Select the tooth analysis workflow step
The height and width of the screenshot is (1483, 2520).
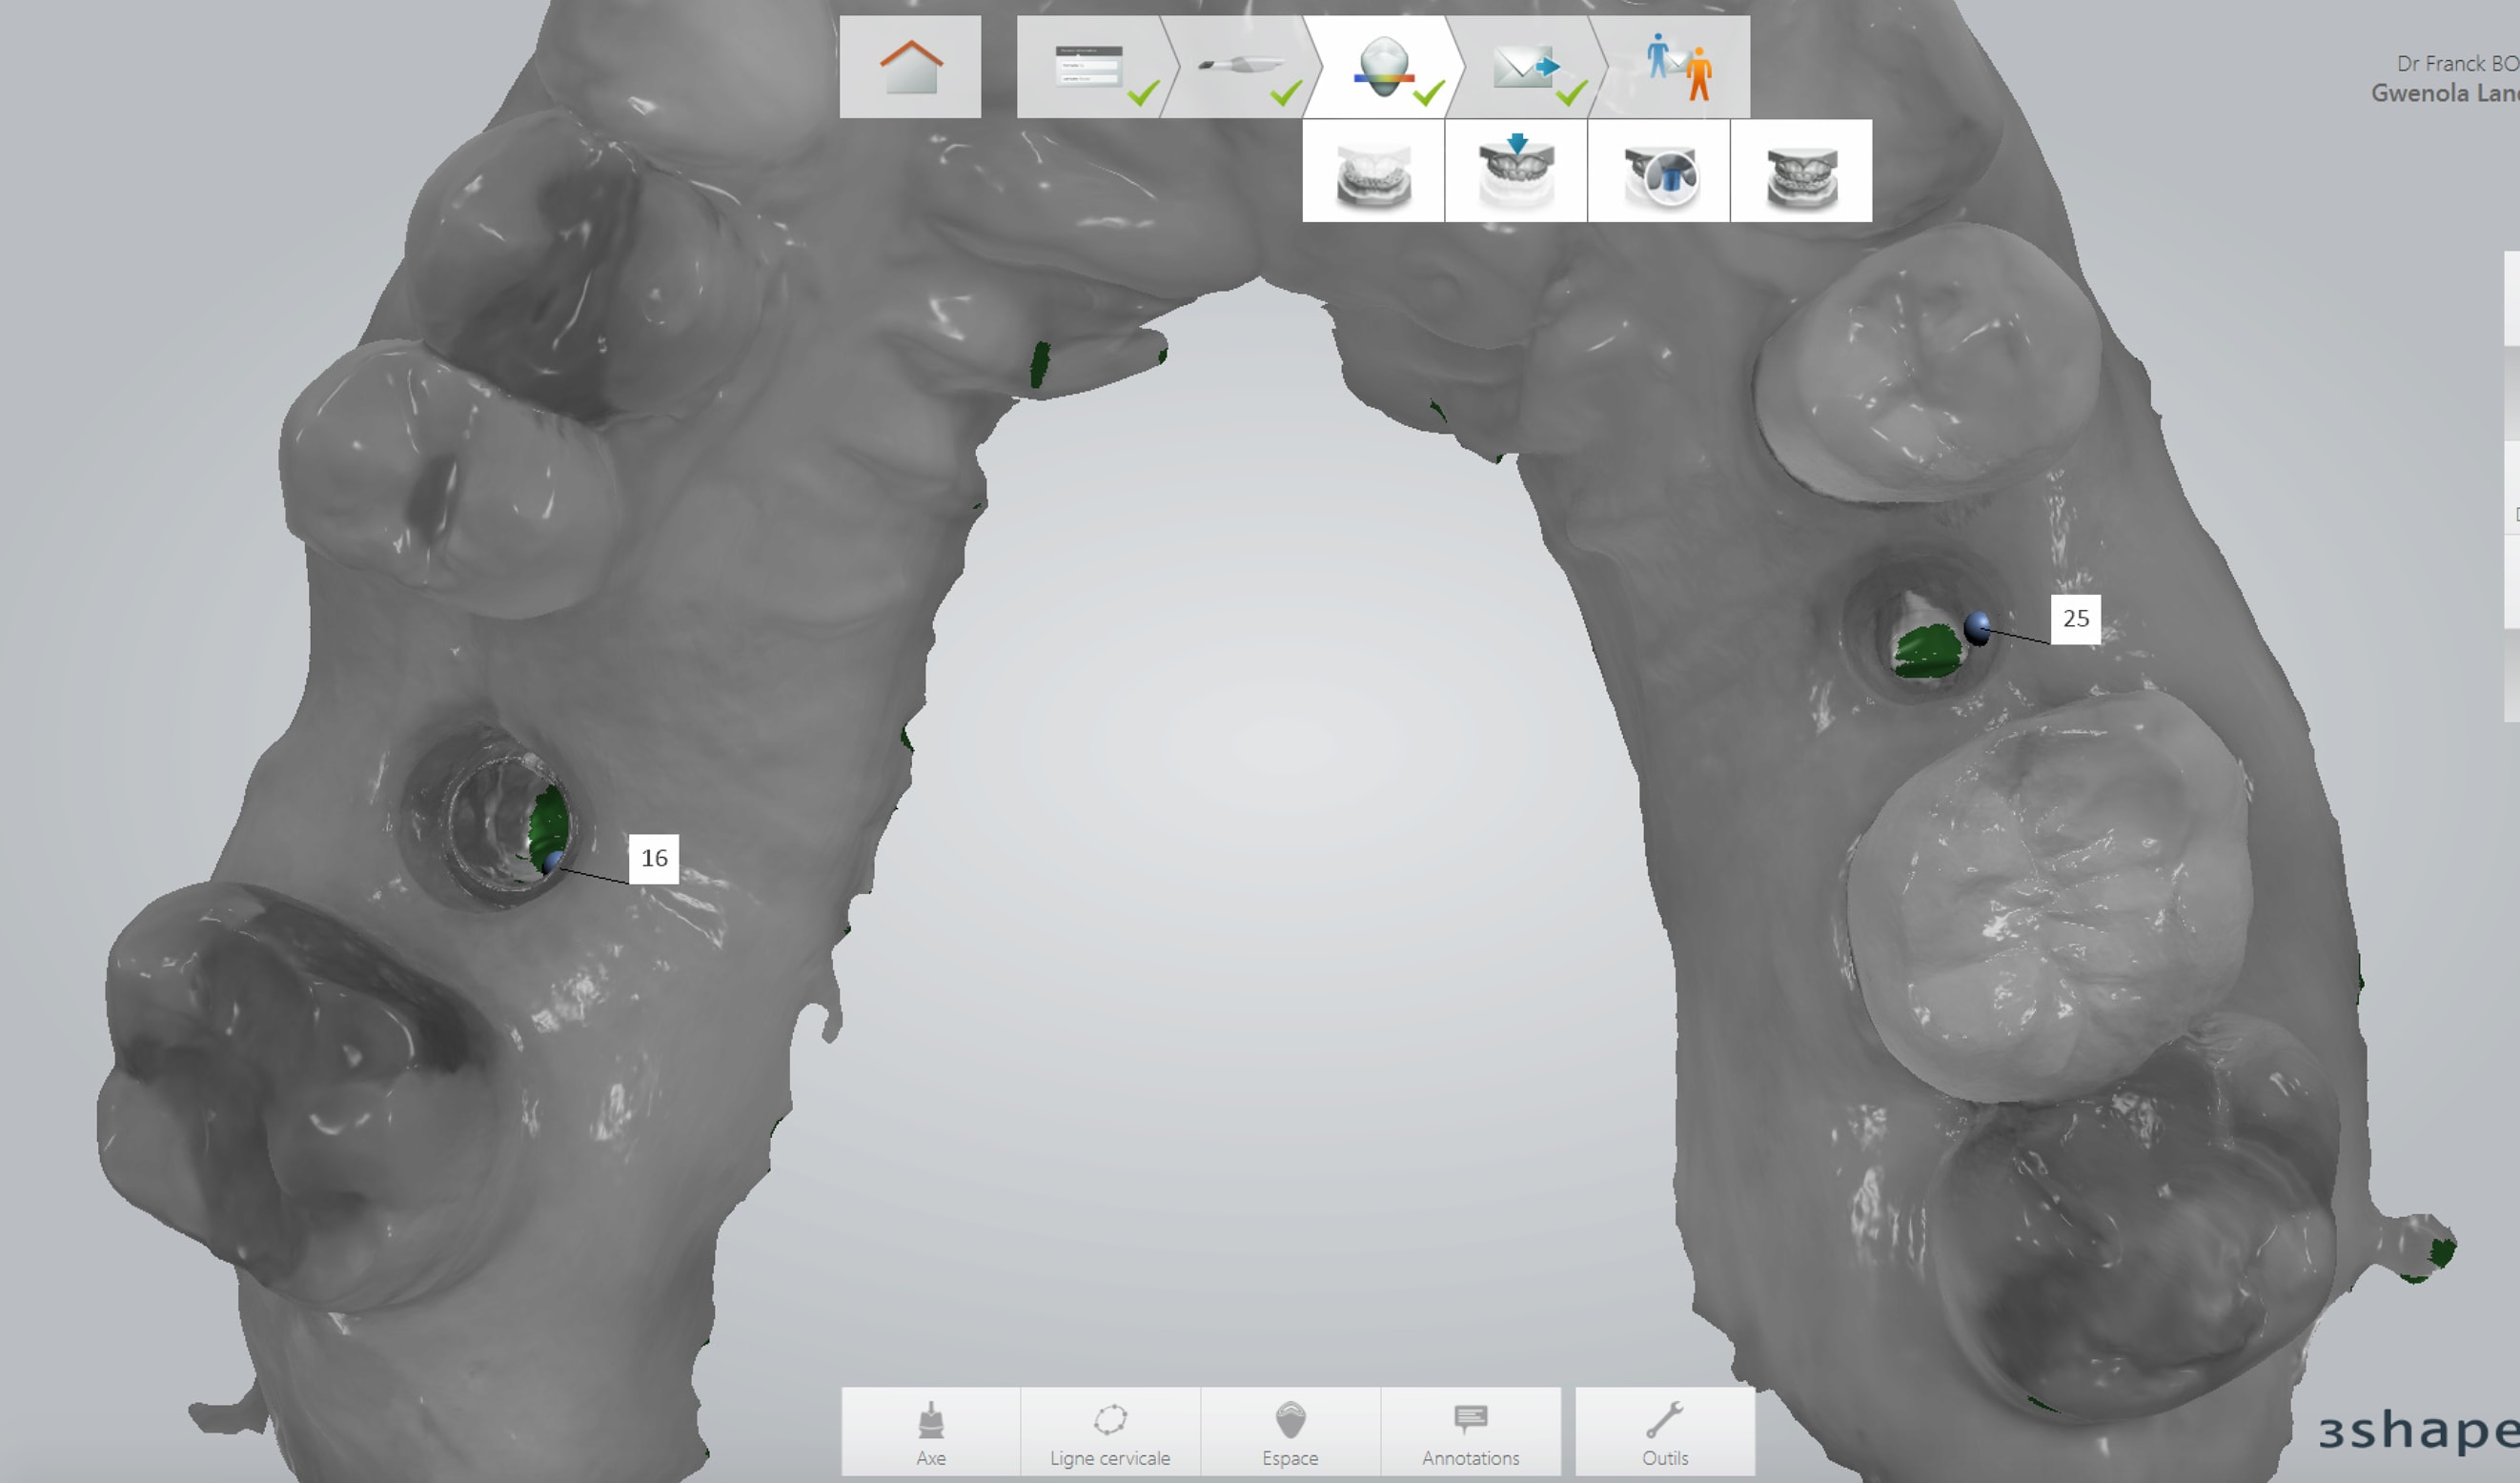click(x=1383, y=67)
